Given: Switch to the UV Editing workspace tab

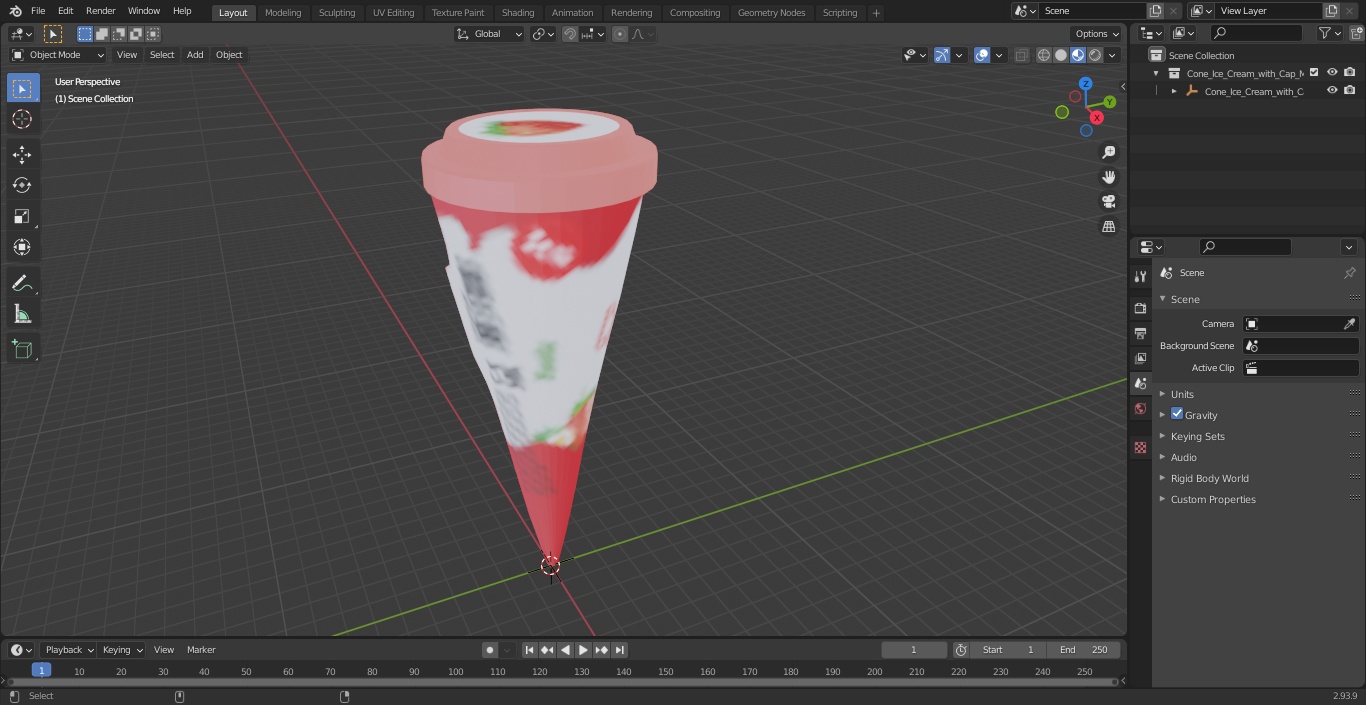Looking at the screenshot, I should 393,12.
